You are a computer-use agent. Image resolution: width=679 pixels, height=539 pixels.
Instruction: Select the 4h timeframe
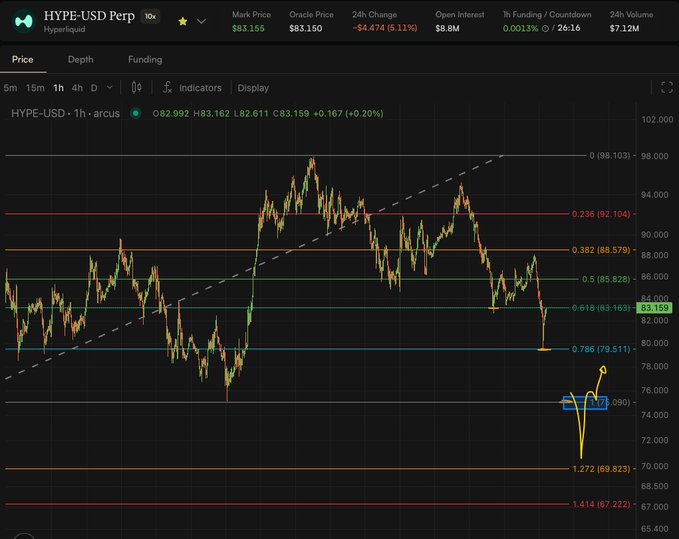click(77, 88)
